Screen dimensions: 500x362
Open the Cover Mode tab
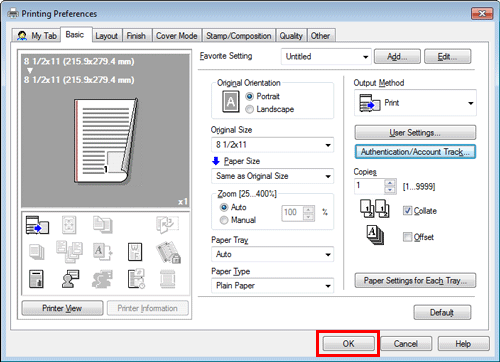[177, 36]
